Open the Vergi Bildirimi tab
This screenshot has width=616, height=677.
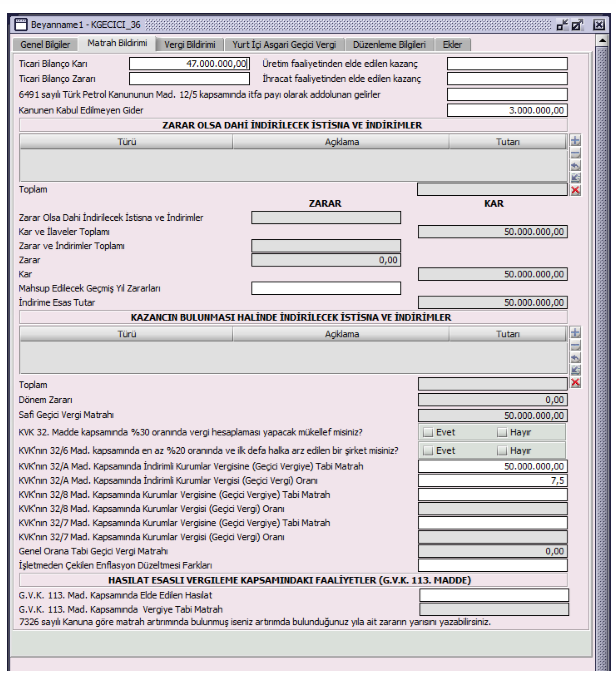[x=190, y=44]
